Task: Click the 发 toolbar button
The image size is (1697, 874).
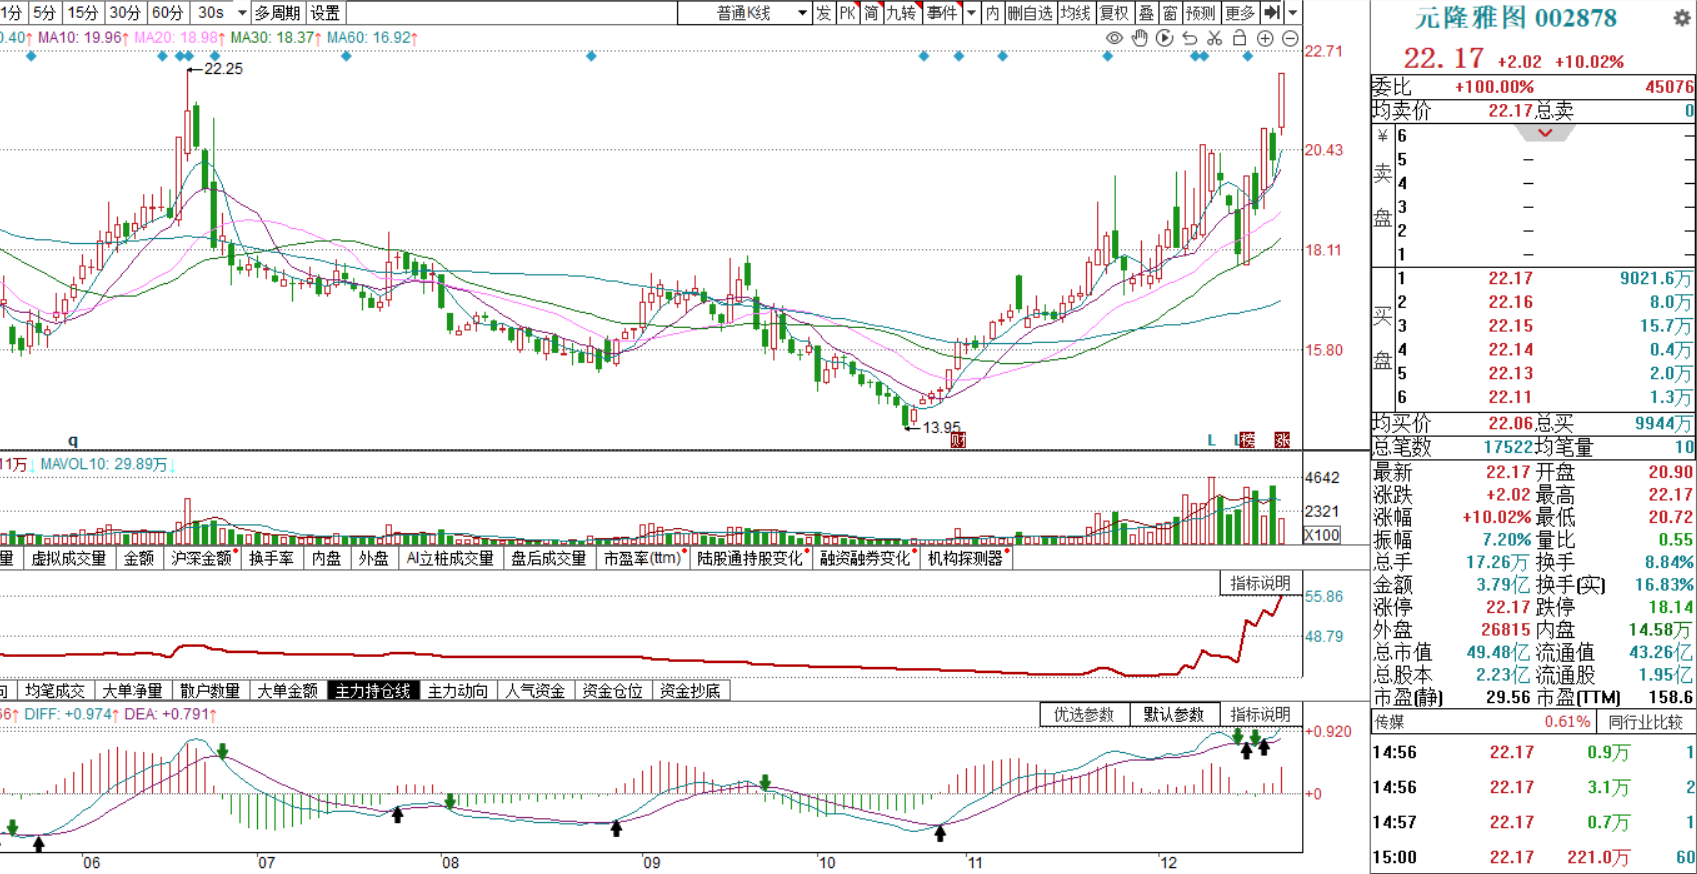Action: pyautogui.click(x=824, y=12)
